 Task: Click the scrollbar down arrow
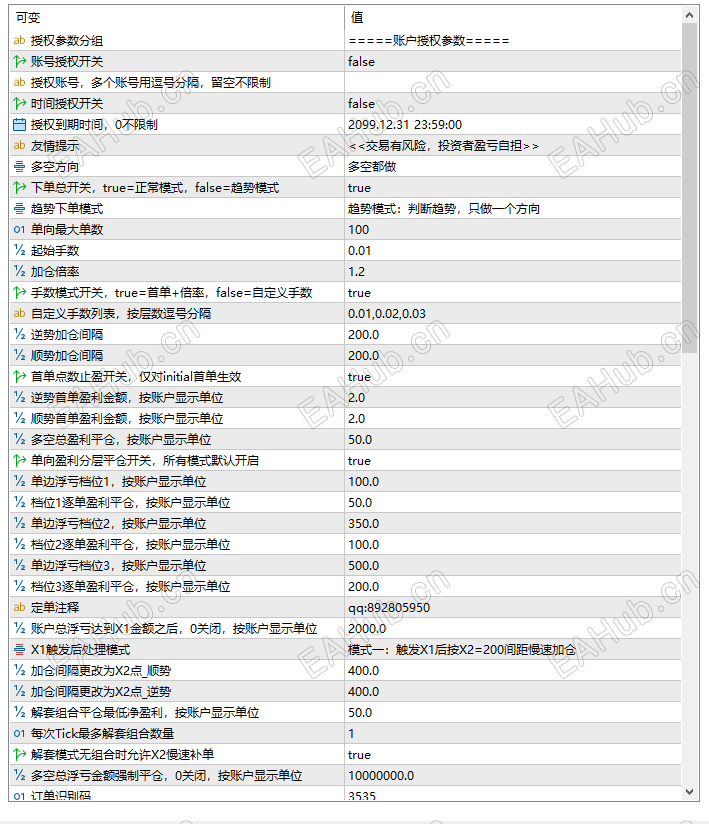(x=690, y=791)
